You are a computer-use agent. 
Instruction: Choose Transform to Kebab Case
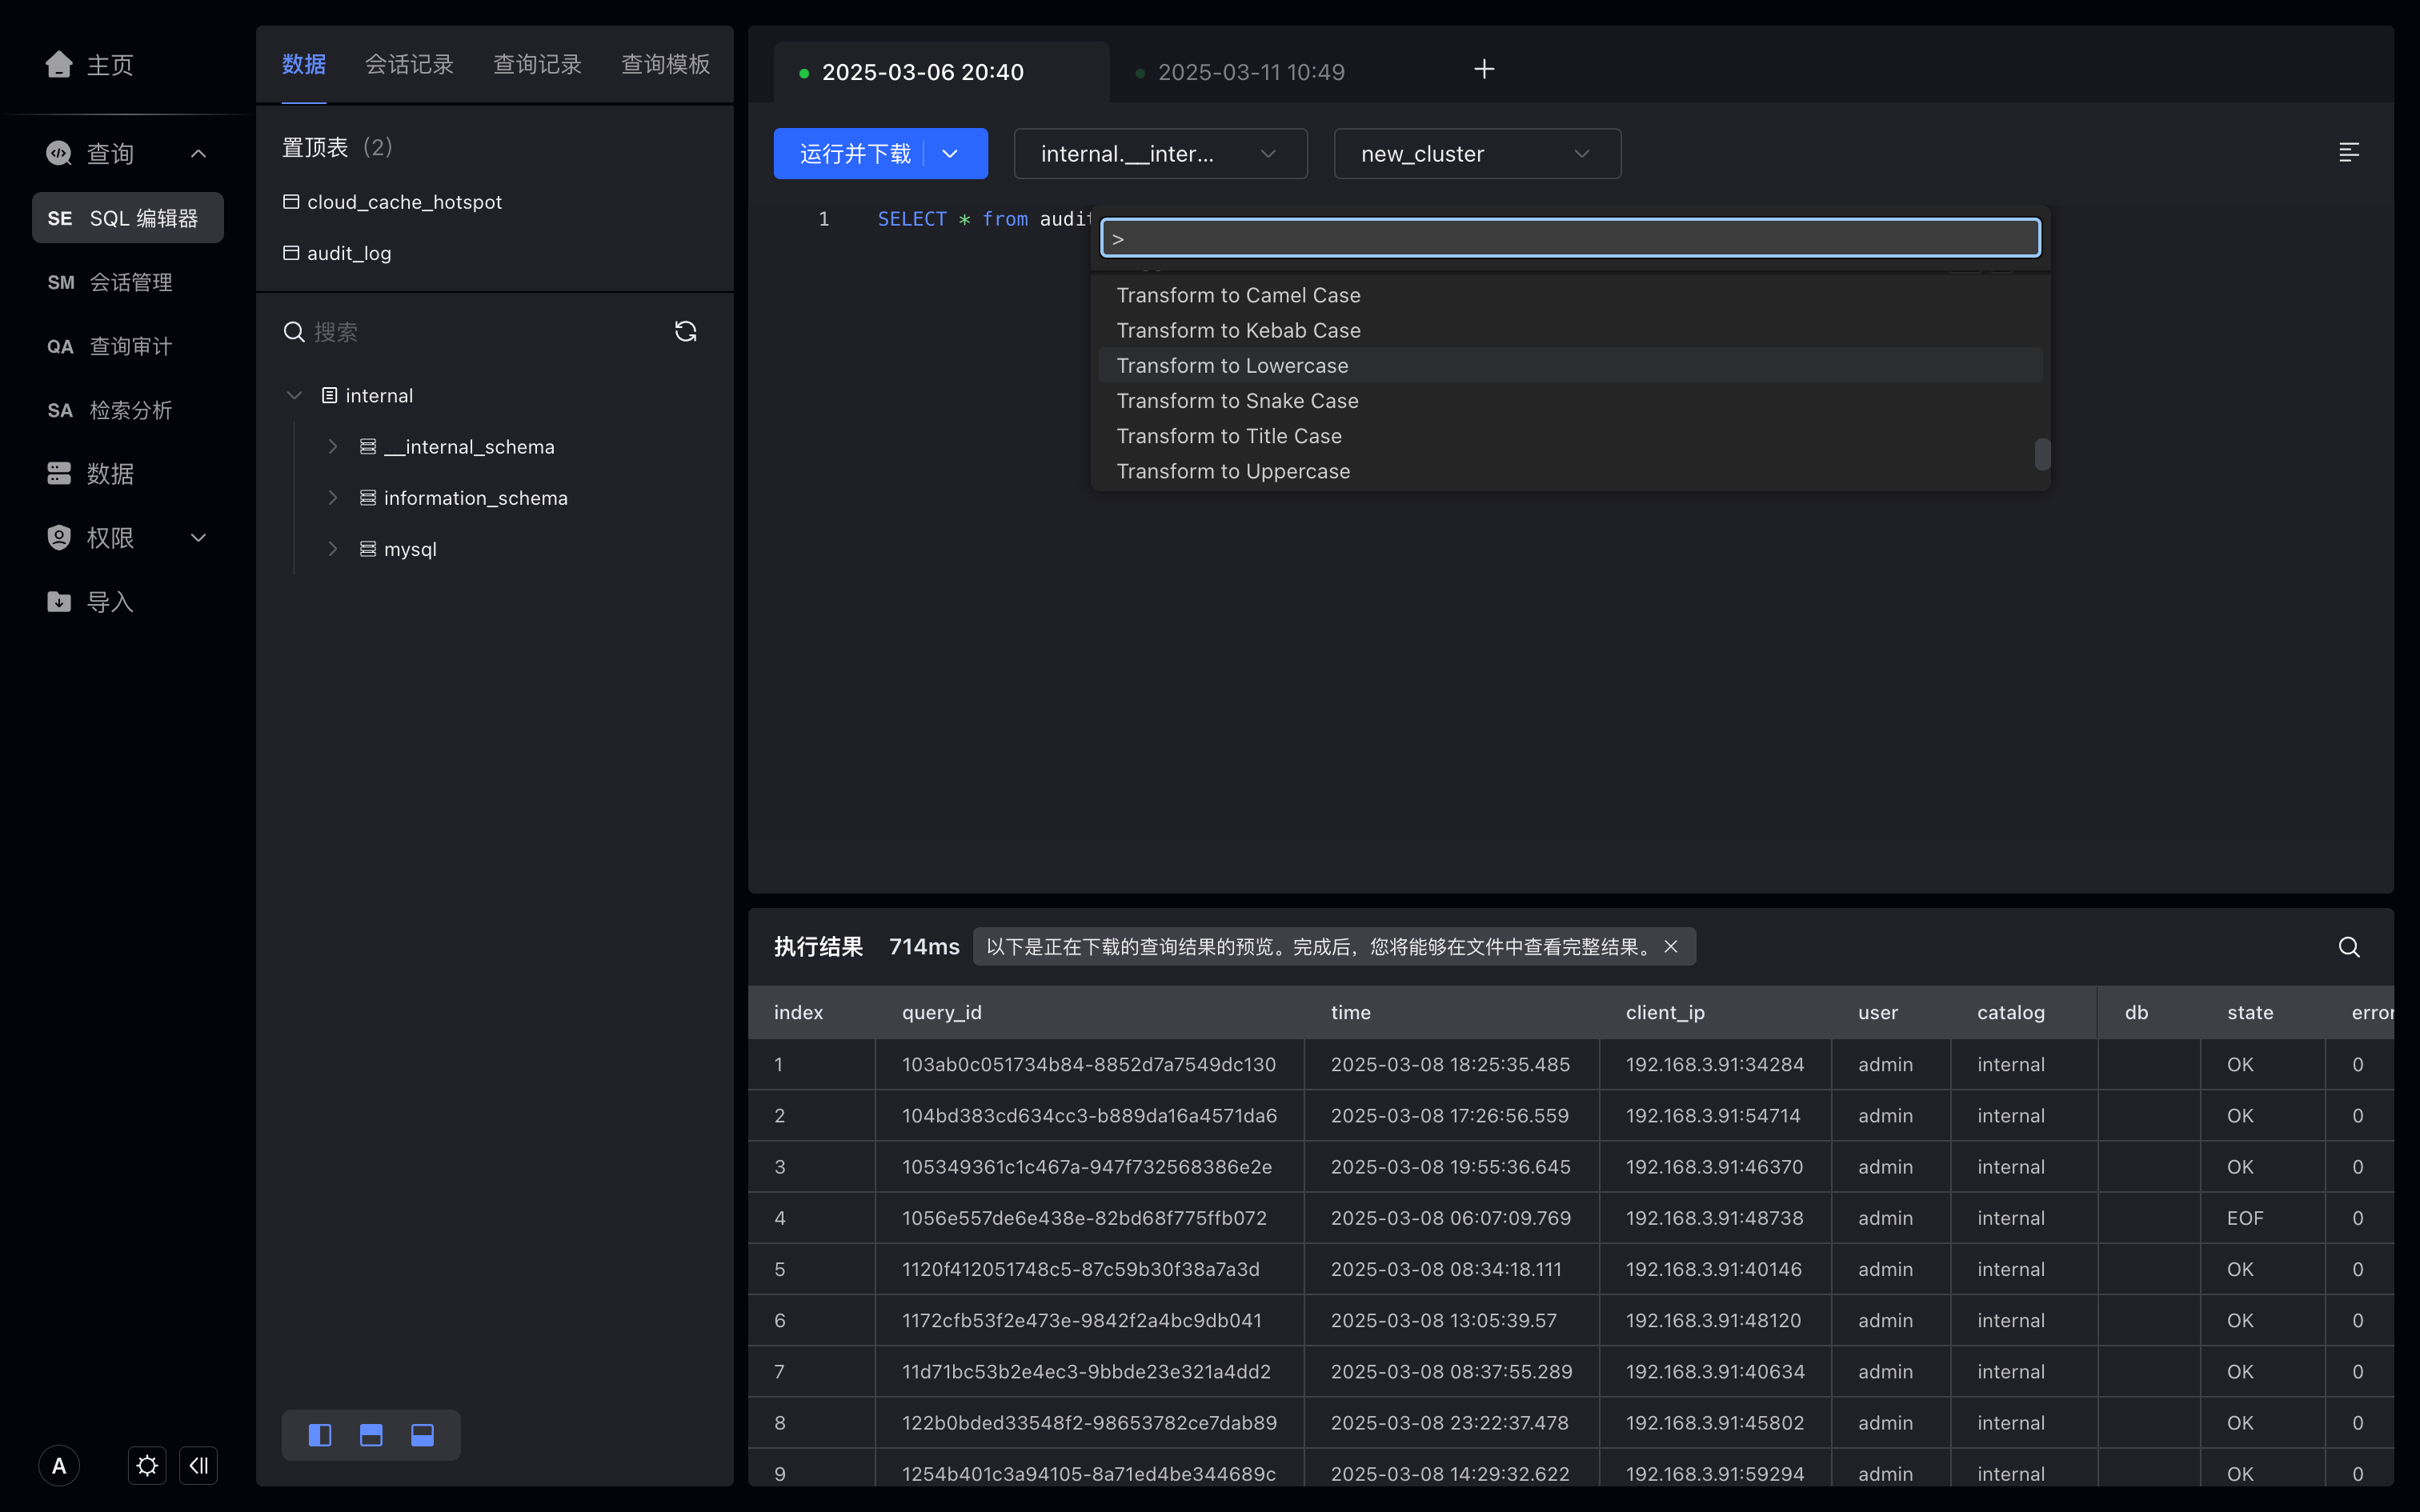(1570, 330)
